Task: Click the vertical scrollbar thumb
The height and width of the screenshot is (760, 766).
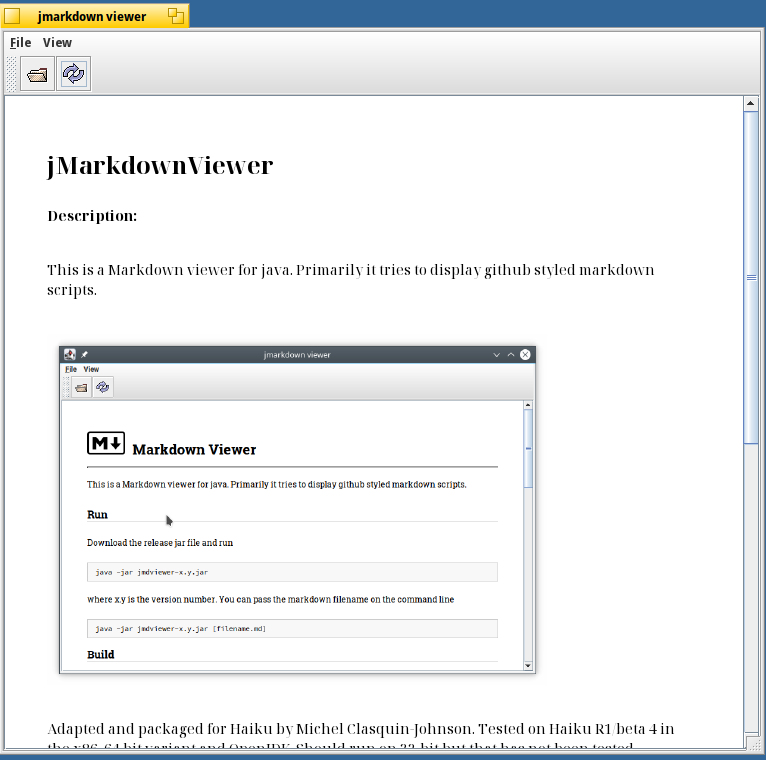Action: click(751, 277)
